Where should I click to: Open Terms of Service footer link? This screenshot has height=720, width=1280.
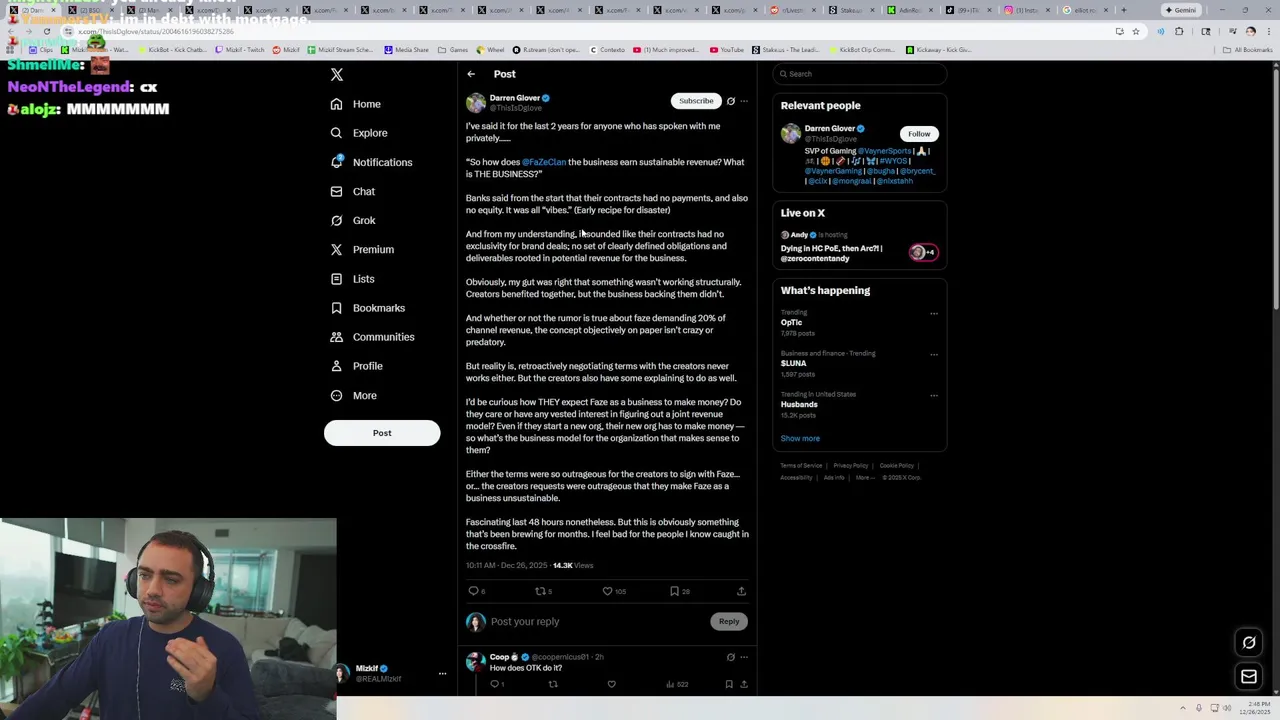point(801,466)
